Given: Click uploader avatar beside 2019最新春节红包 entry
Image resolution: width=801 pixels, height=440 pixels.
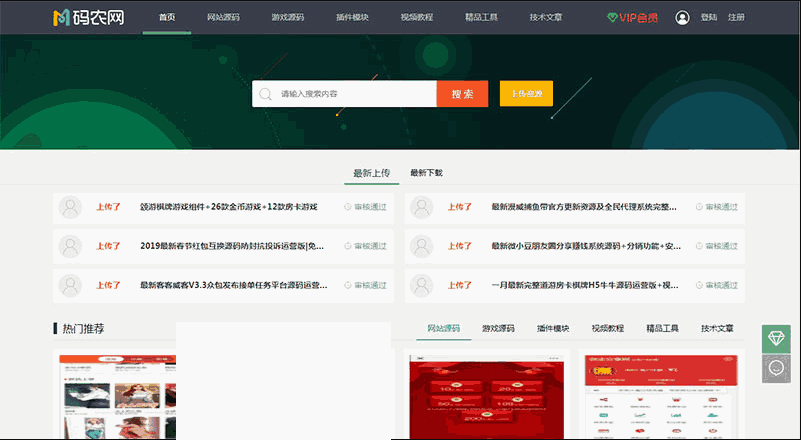Looking at the screenshot, I should coord(70,246).
